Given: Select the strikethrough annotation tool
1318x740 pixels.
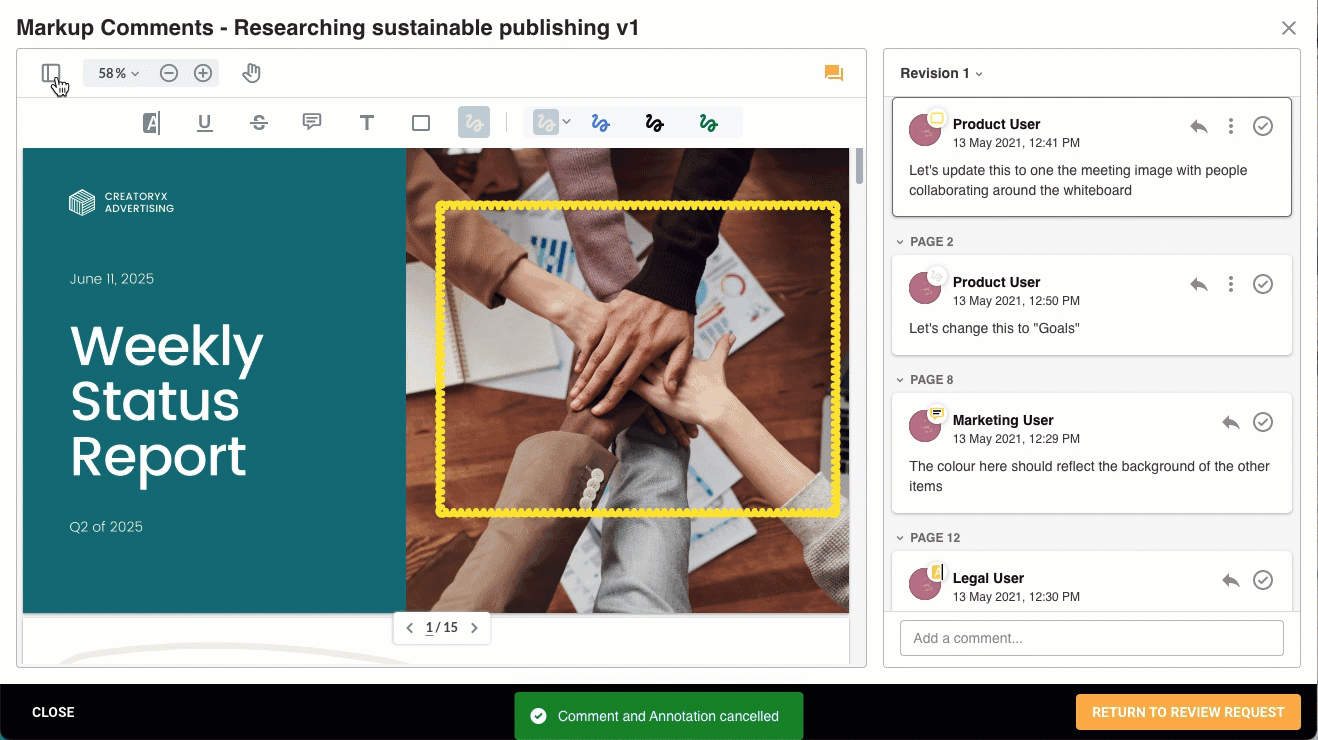Looking at the screenshot, I should [x=259, y=123].
